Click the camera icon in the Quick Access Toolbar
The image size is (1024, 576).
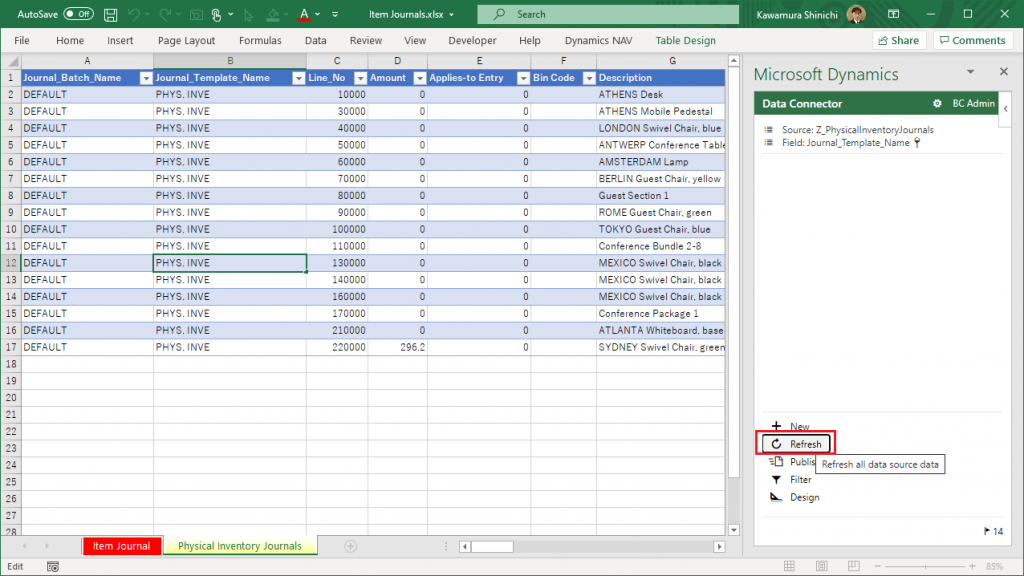point(196,14)
